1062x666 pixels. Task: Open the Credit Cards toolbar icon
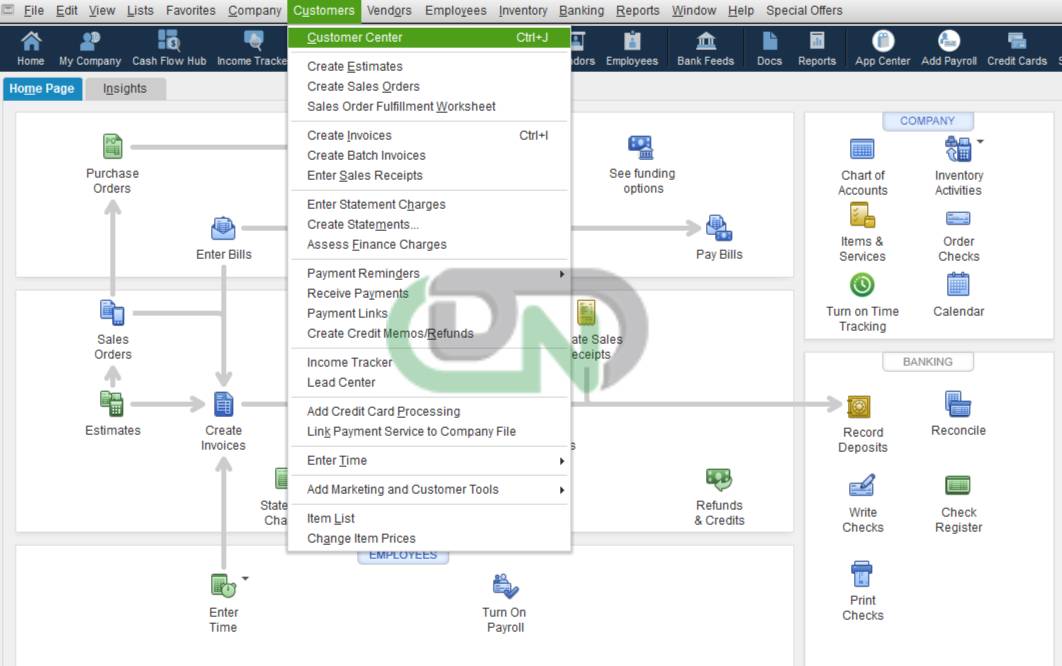1016,47
